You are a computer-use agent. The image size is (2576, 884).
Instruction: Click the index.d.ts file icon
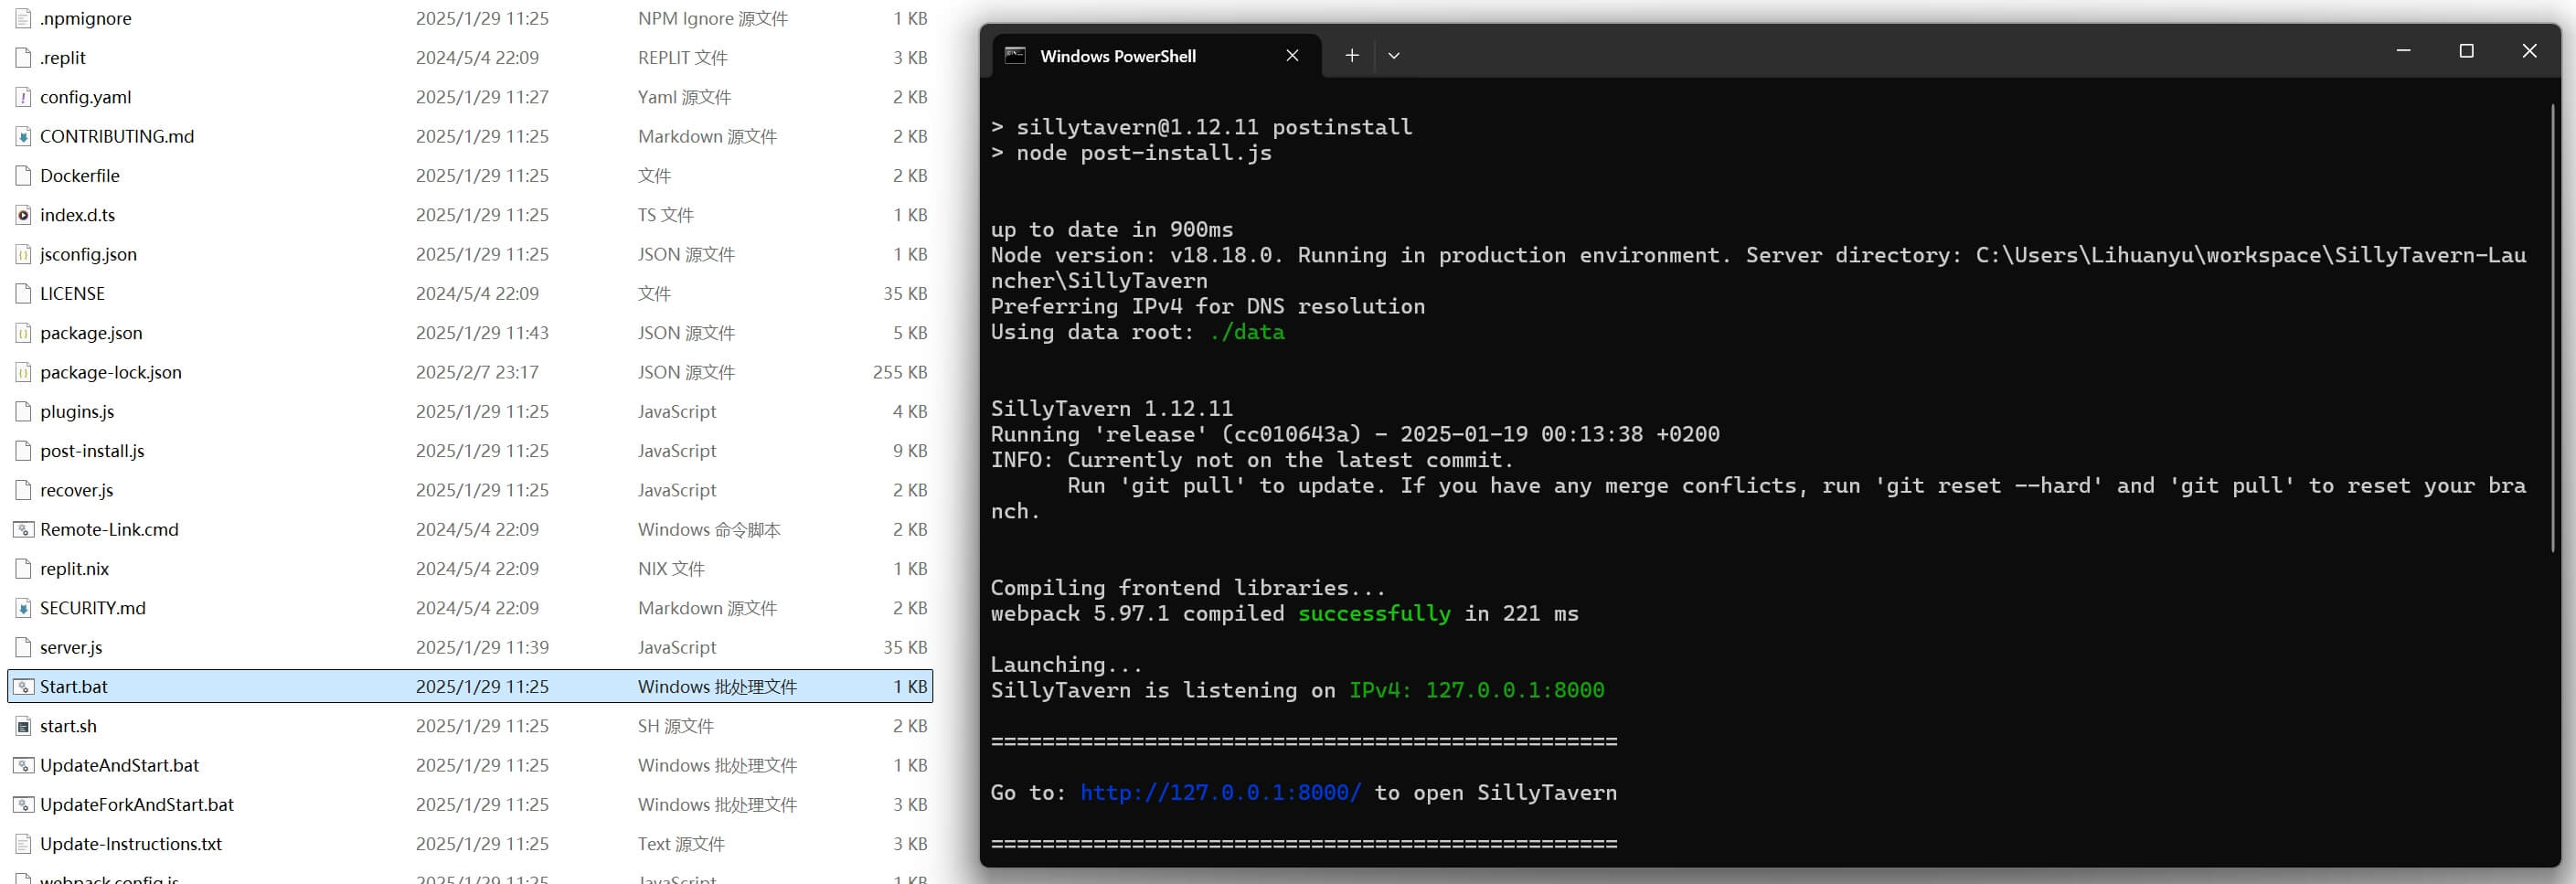click(x=23, y=215)
